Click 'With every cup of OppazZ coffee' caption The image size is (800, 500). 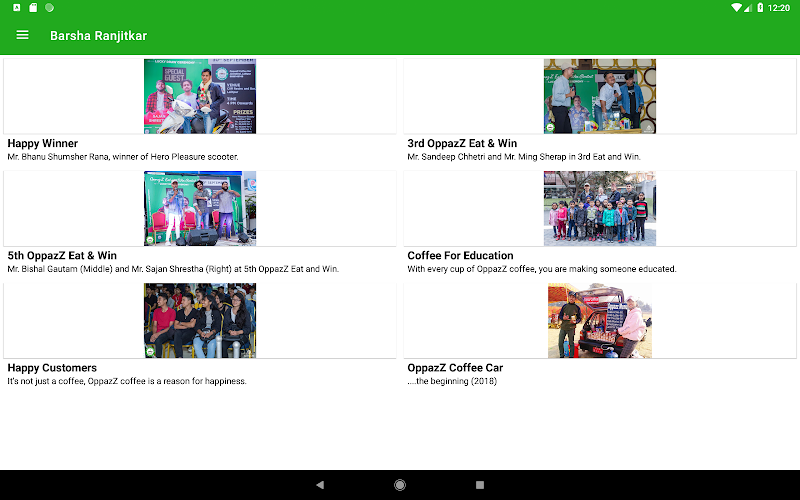point(542,269)
